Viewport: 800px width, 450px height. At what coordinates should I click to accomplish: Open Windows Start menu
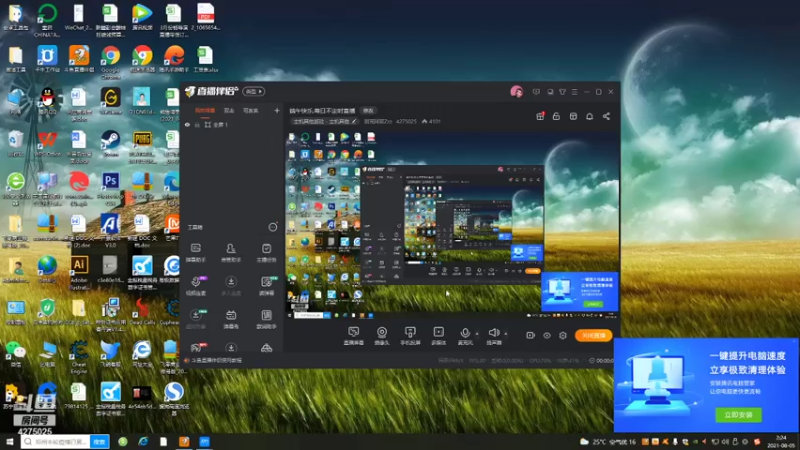tap(9, 441)
